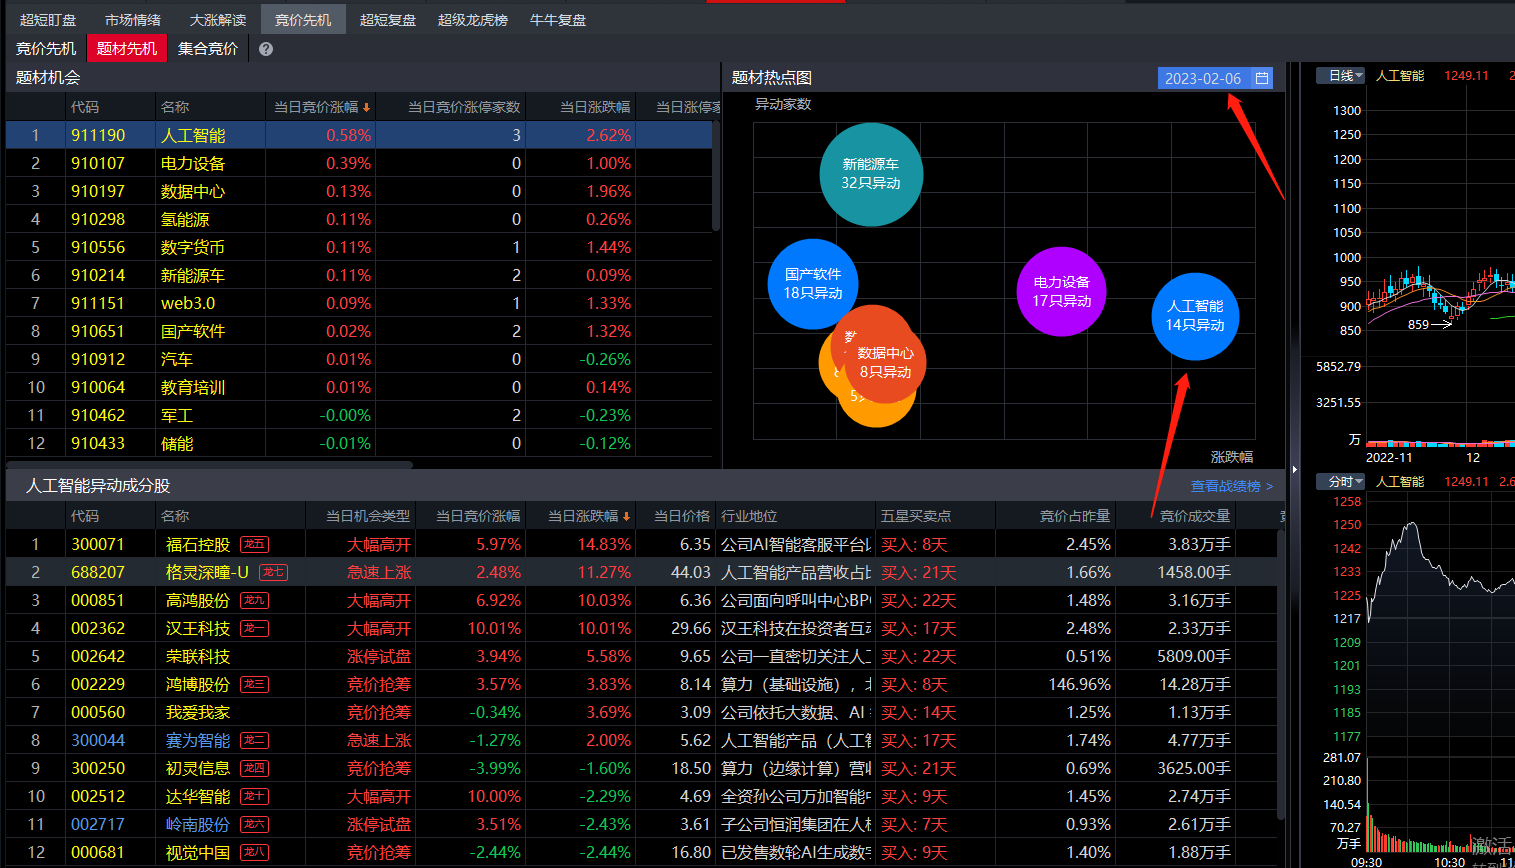Click the help question mark icon
Screen dimensions: 1515x868
266,49
